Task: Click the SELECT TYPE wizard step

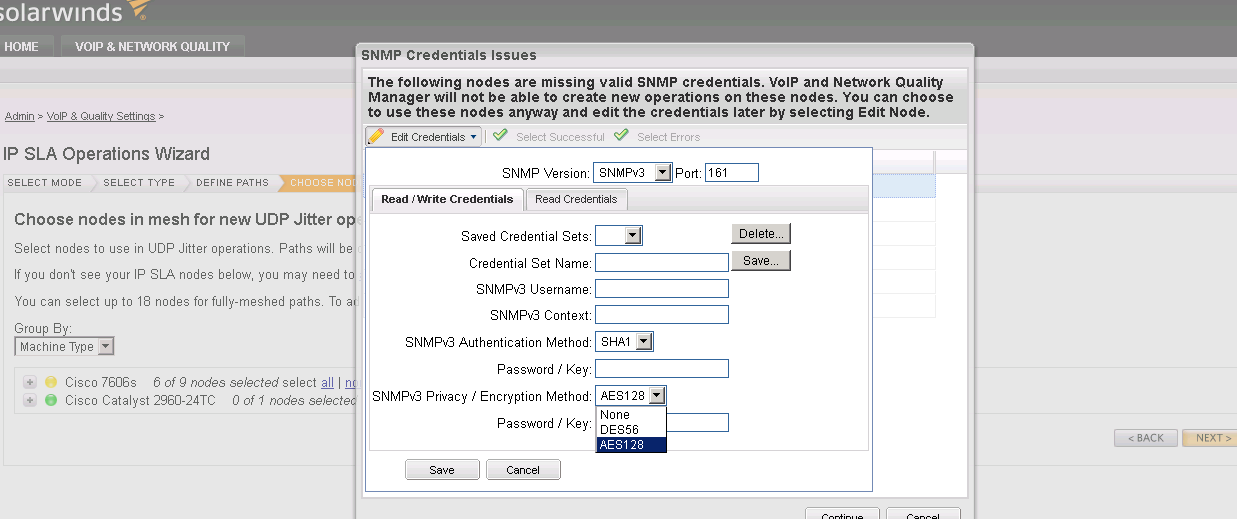Action: (139, 183)
